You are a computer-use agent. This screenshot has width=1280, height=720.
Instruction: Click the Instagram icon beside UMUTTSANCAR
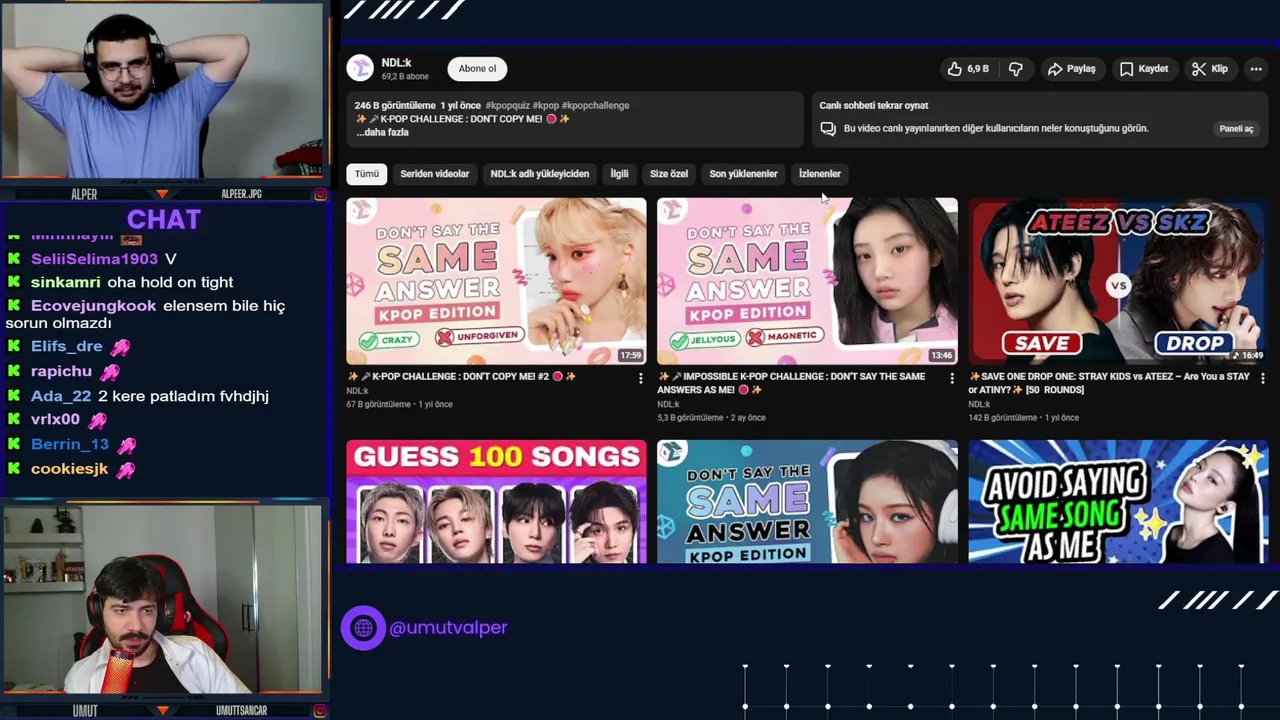[320, 711]
